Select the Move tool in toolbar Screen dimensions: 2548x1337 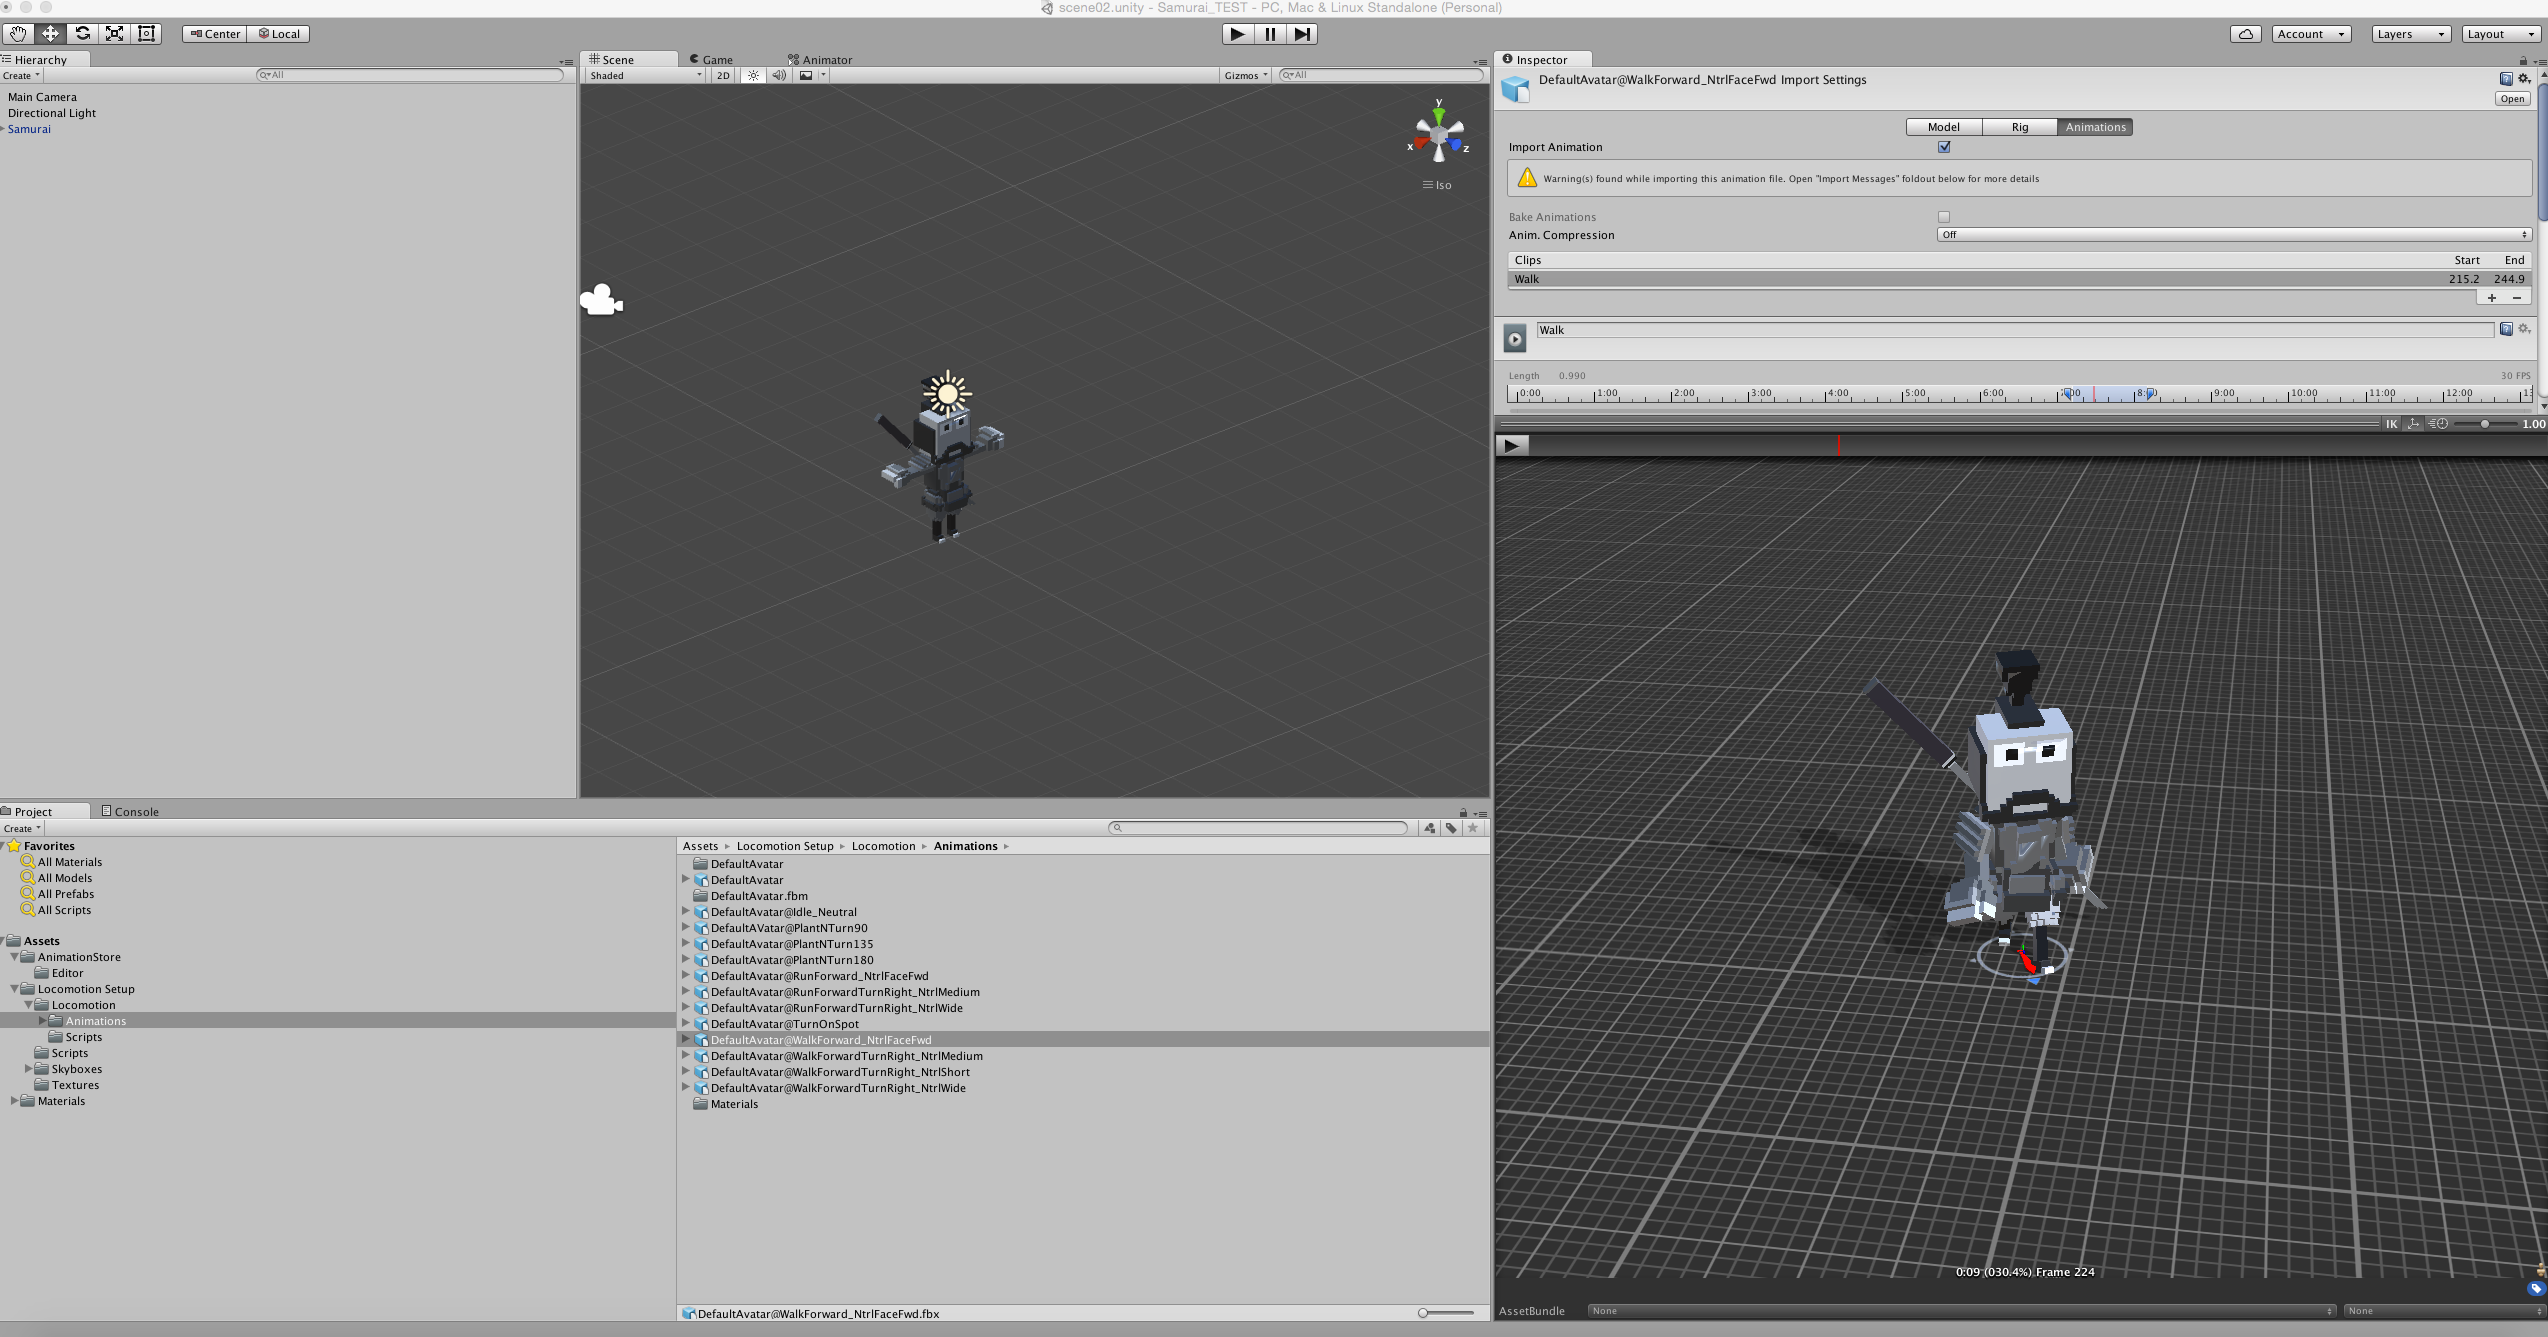50,34
